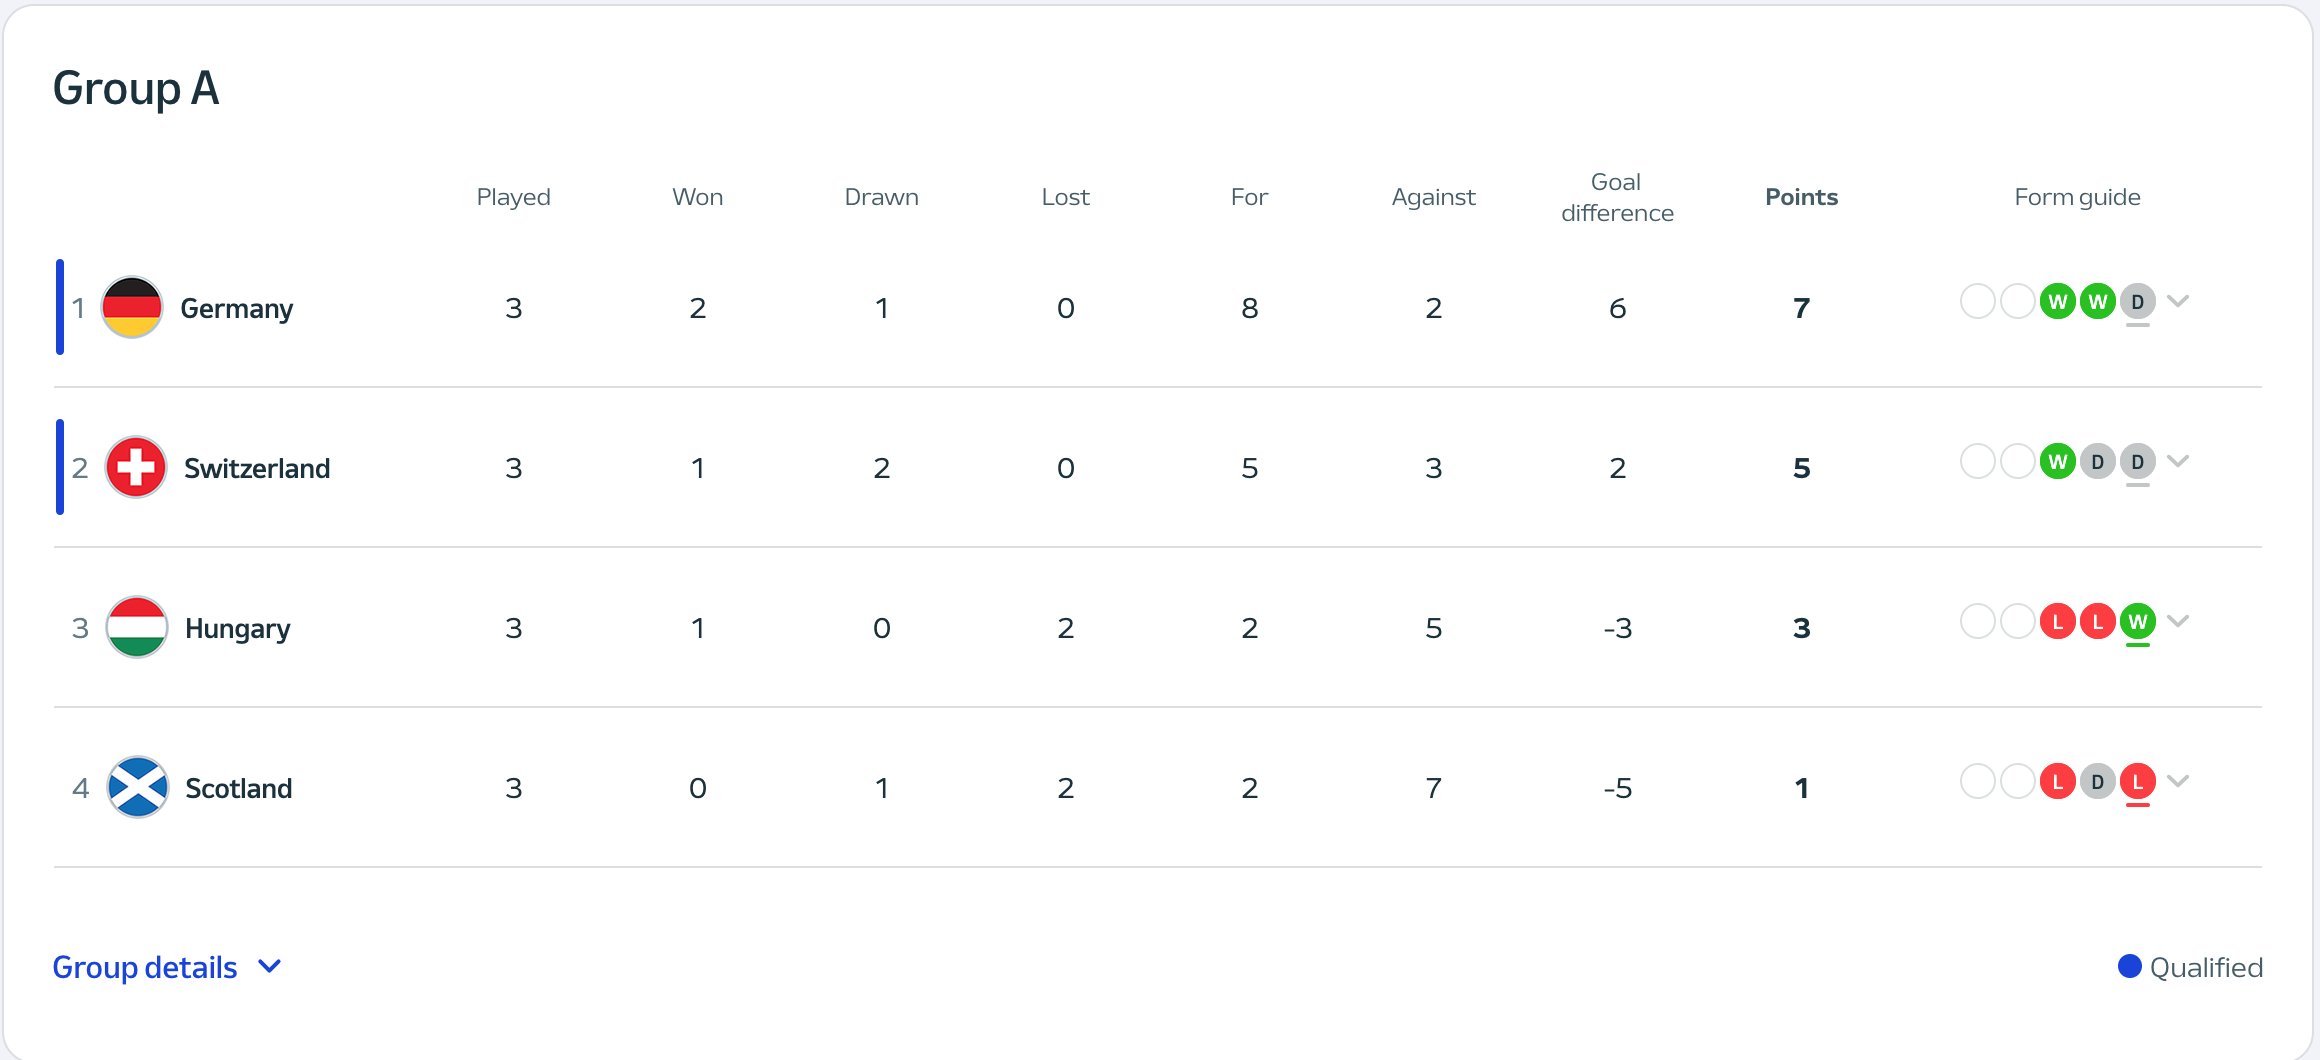Open the Scotland team name link
Image resolution: width=2320 pixels, height=1060 pixels.
pos(239,788)
